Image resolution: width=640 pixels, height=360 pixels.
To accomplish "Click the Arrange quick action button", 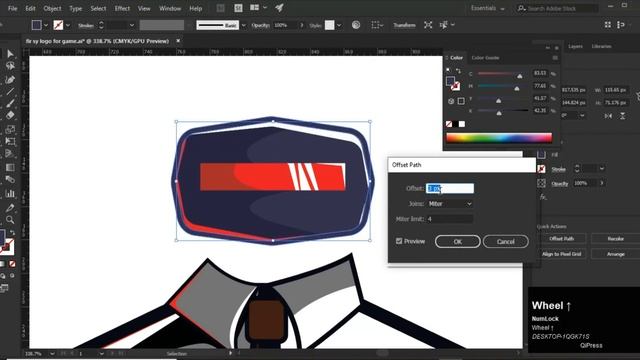I will pyautogui.click(x=616, y=254).
